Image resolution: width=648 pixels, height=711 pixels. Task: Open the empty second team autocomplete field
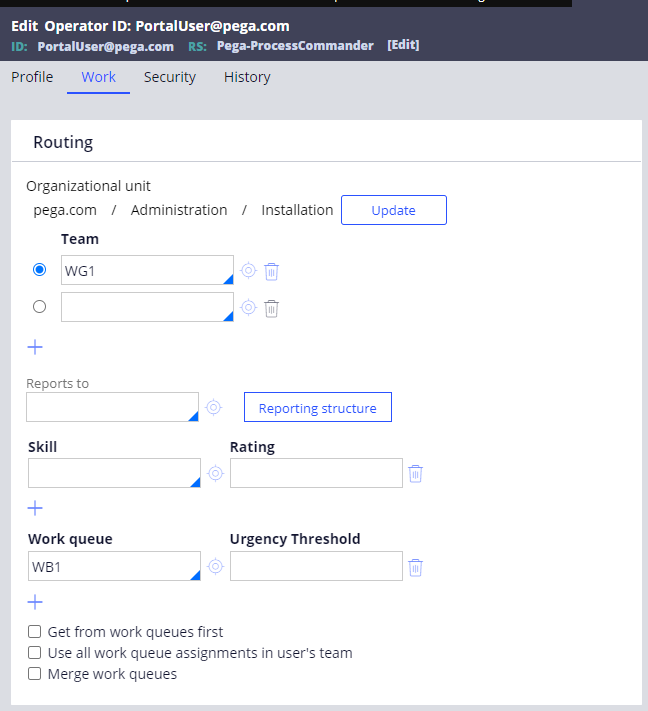pos(147,307)
